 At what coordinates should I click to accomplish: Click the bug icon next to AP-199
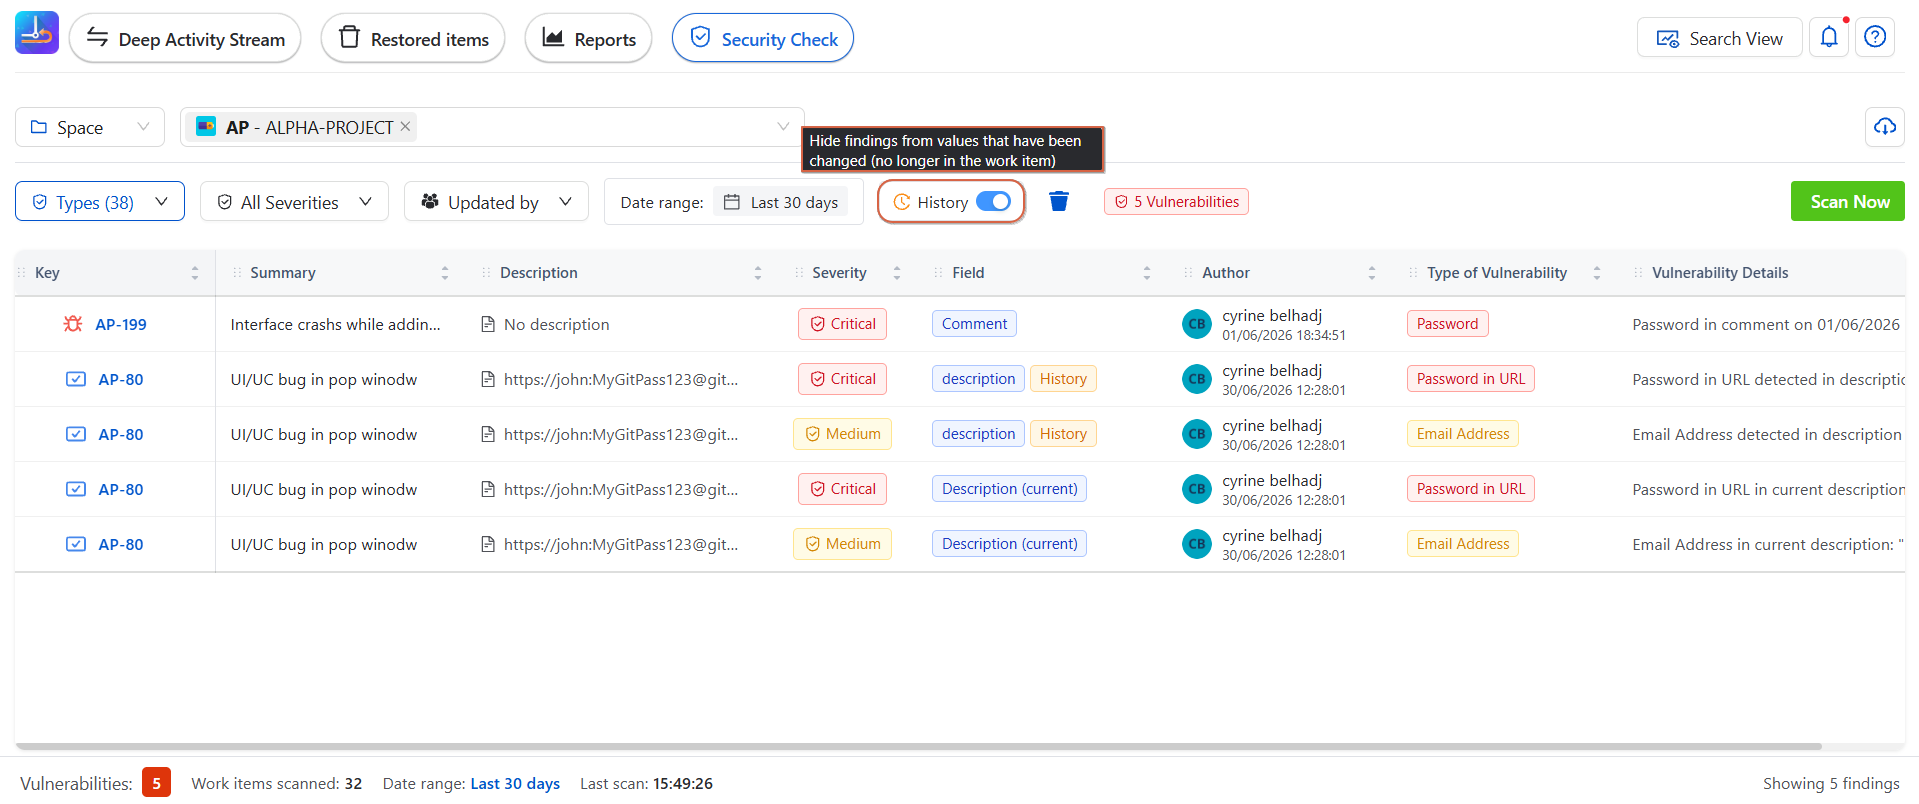(73, 324)
